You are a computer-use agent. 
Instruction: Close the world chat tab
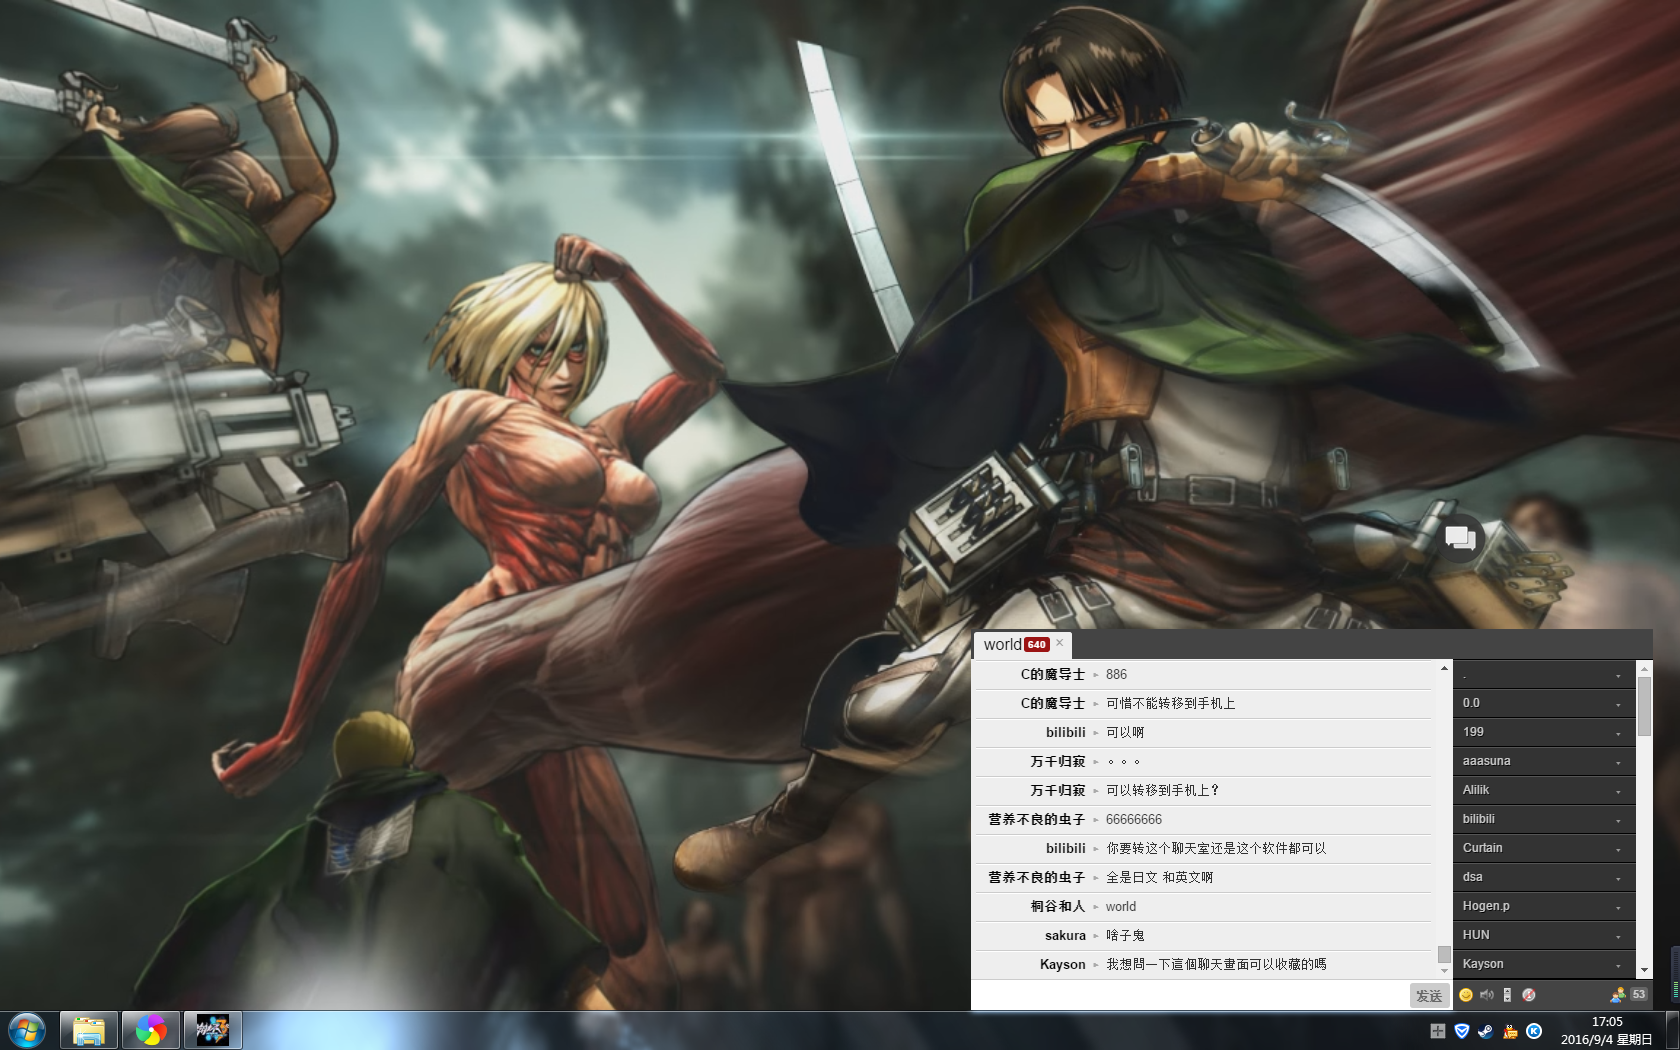pos(1060,643)
